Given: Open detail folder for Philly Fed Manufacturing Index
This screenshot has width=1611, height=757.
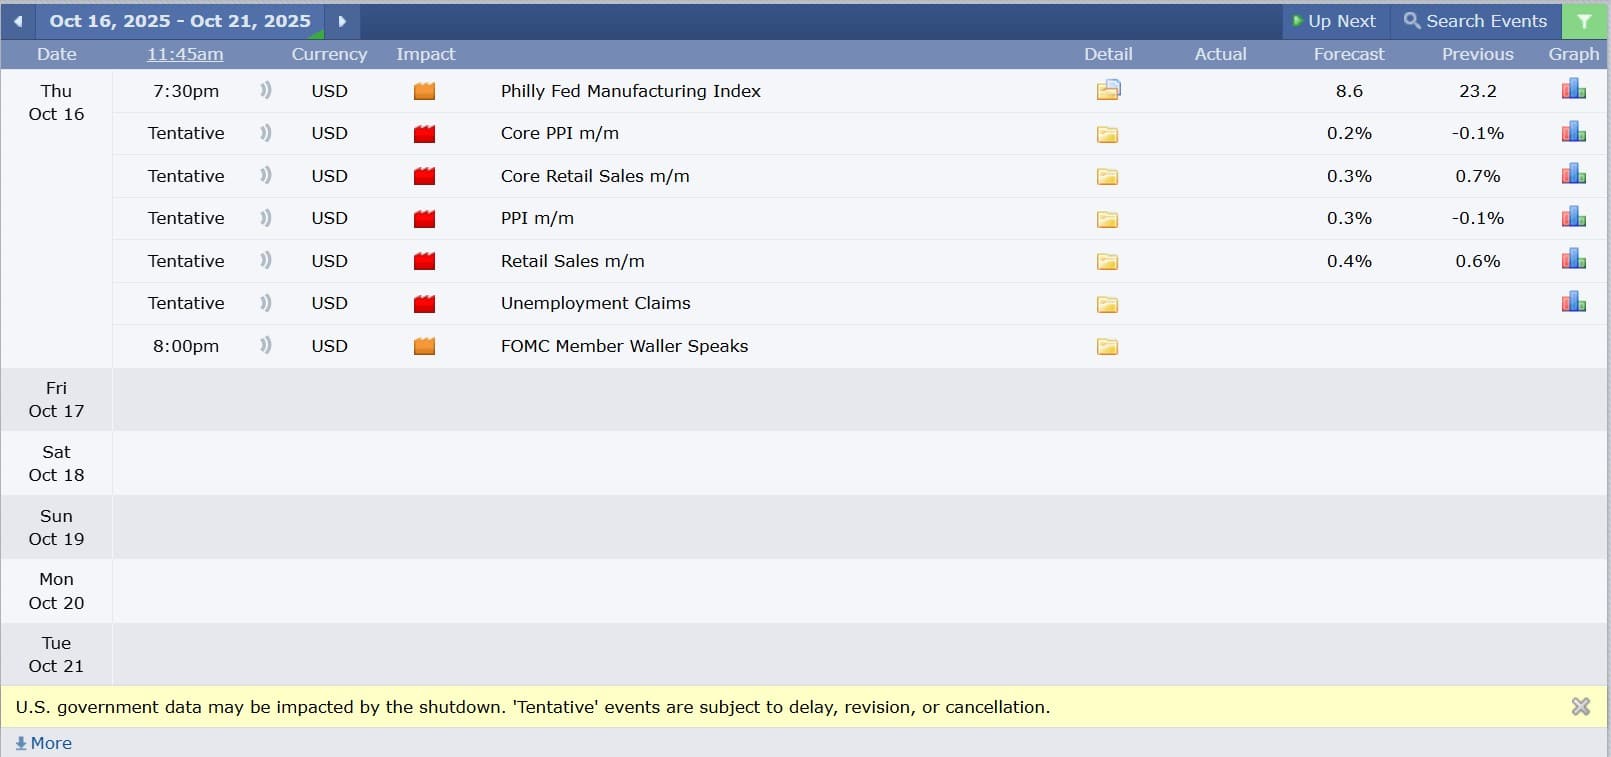Looking at the screenshot, I should point(1108,91).
